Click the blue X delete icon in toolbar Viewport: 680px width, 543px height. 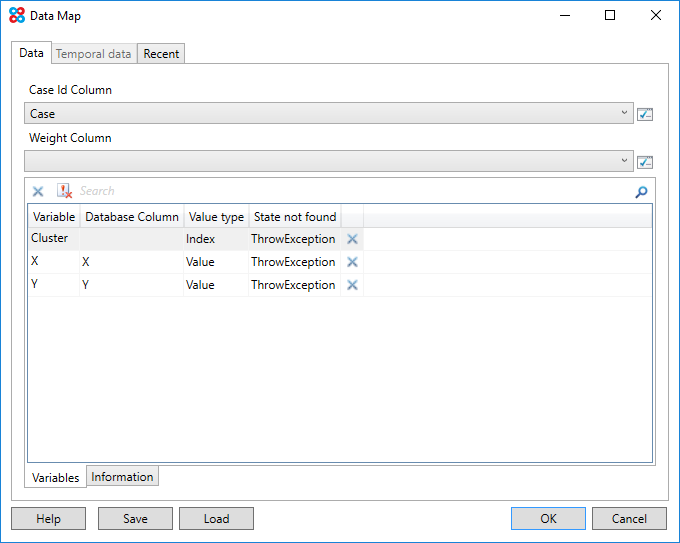tap(38, 191)
